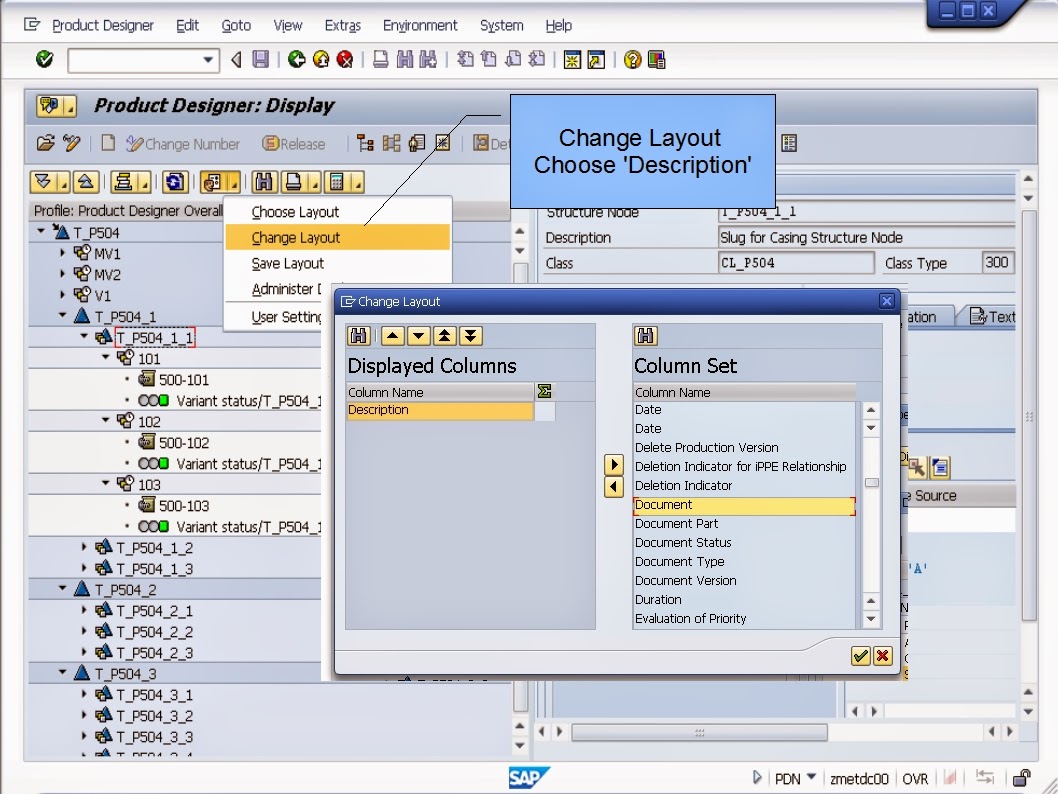Click the Print icon in toolbar
The image size is (1058, 794).
pyautogui.click(x=381, y=59)
